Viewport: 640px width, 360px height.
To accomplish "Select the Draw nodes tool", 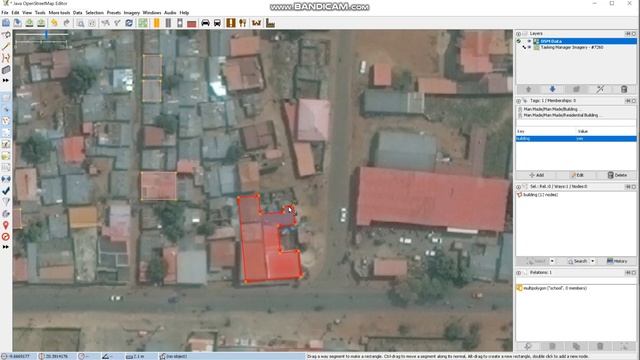I will (6, 47).
